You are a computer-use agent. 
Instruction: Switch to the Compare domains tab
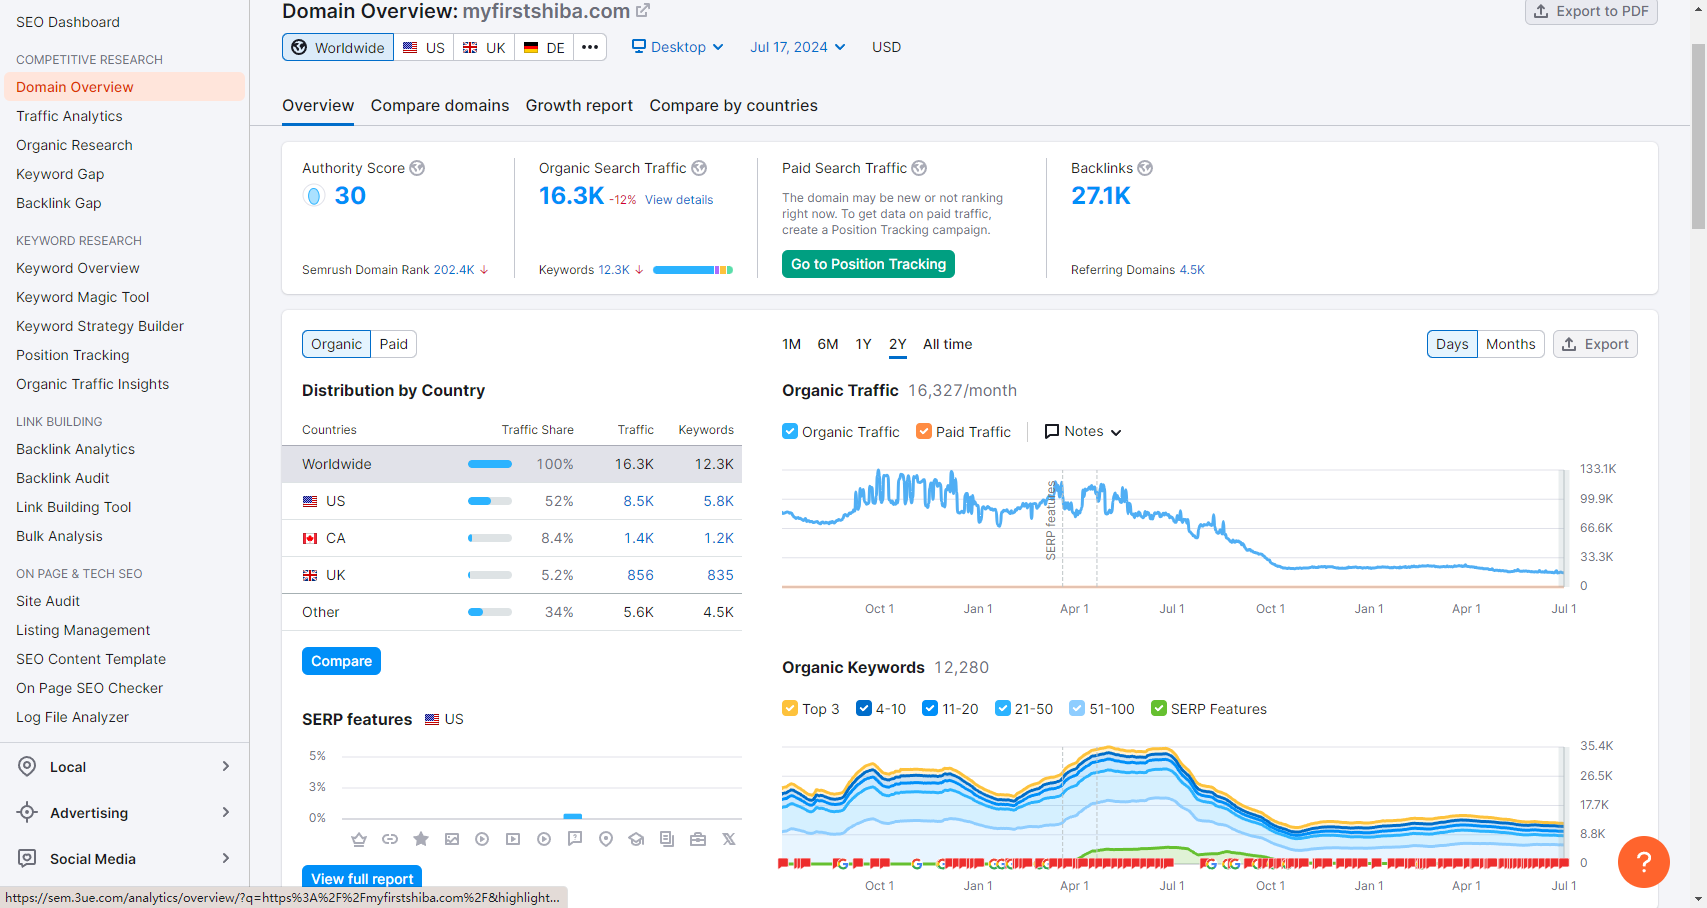[x=440, y=105]
